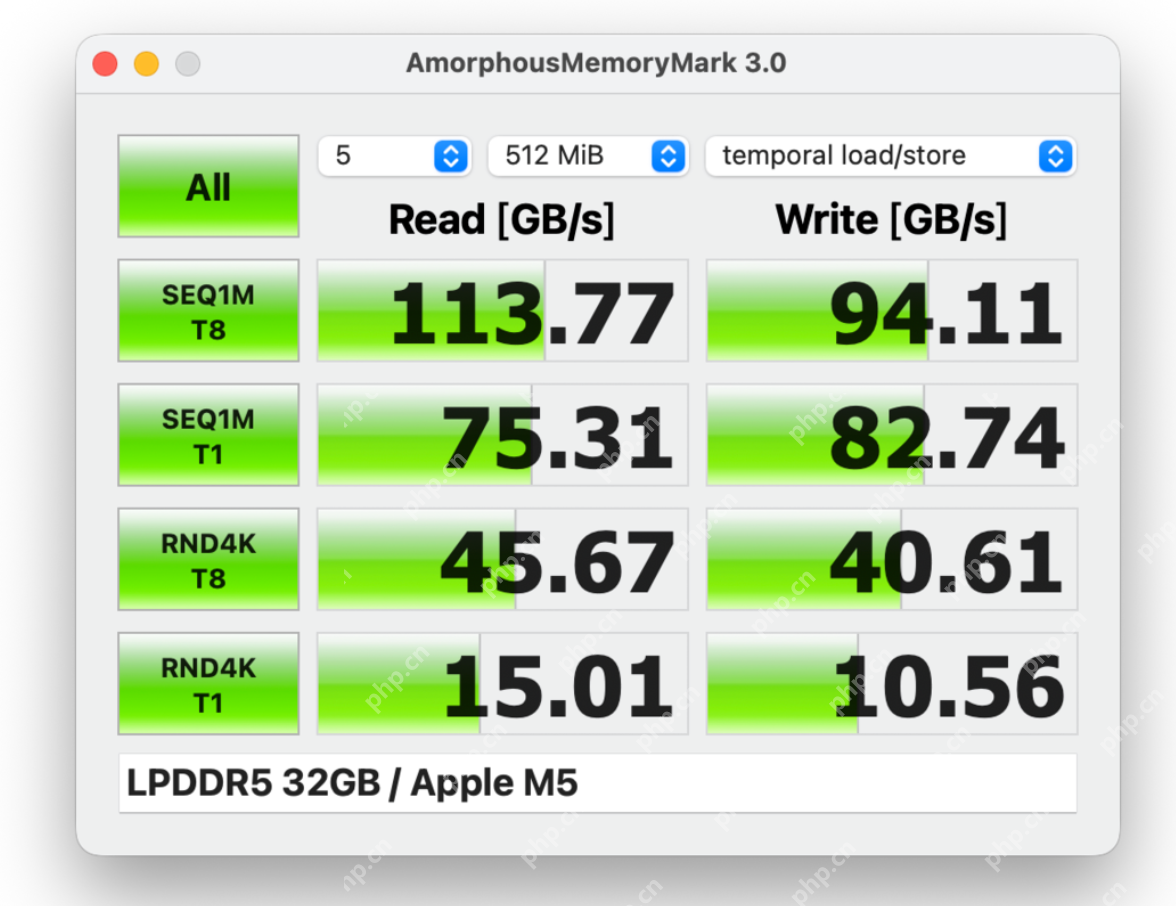Click the 113.77 SEQ1M T8 read result
Image resolution: width=1176 pixels, height=906 pixels.
coord(502,311)
